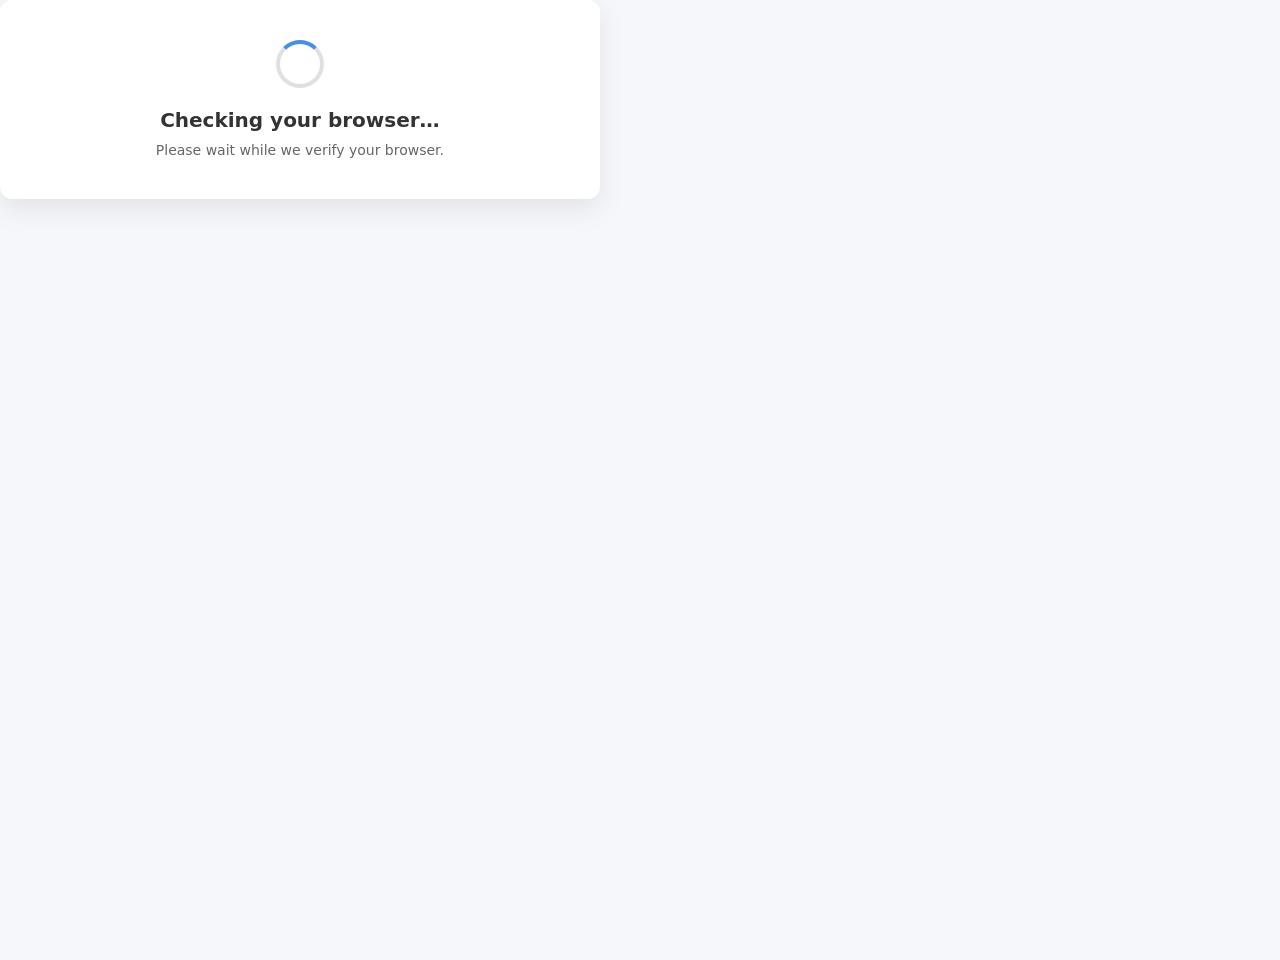Click the word "Please" in the subtext

pyautogui.click(x=178, y=150)
